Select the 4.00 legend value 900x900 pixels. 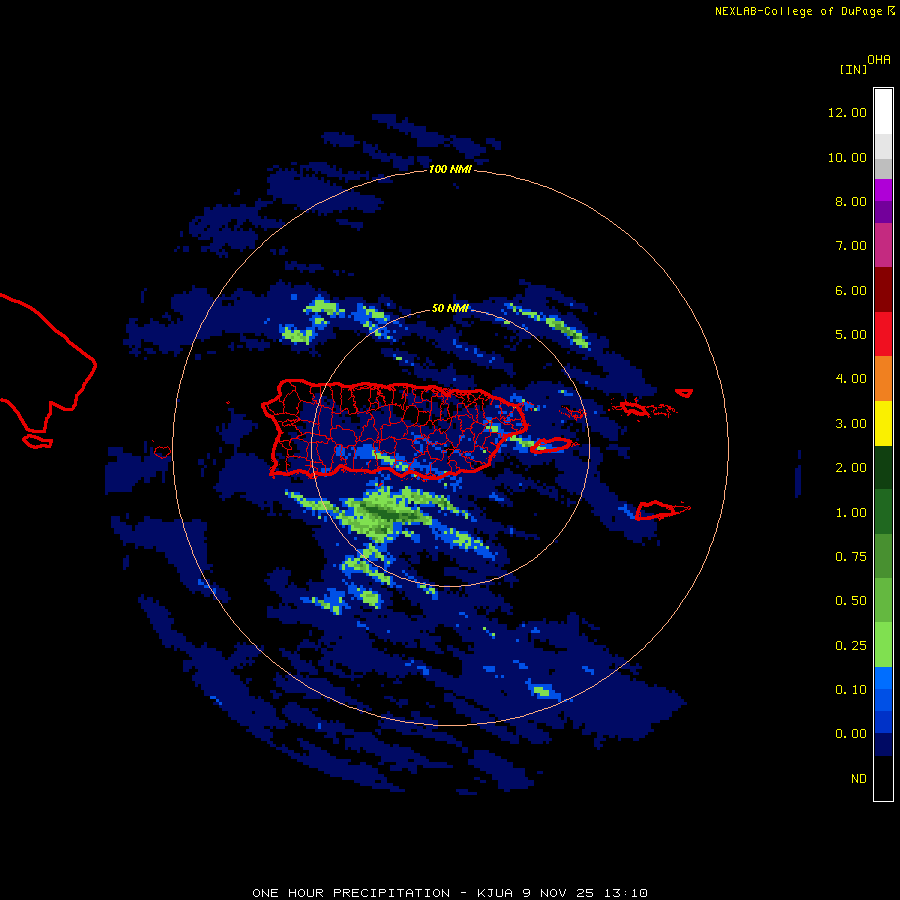(851, 379)
